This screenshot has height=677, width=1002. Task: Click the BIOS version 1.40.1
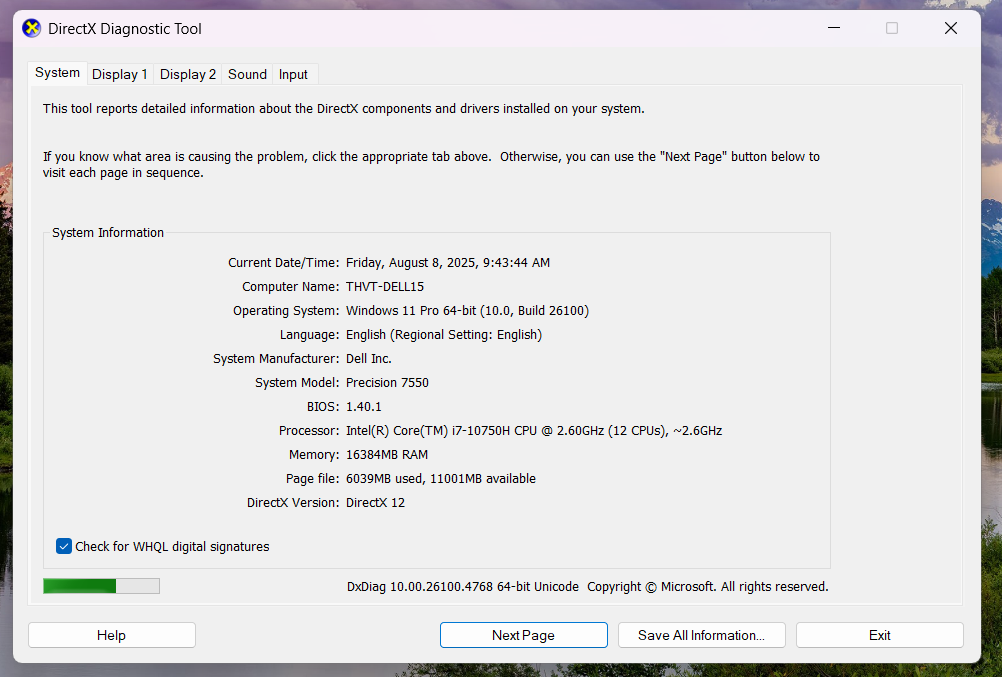point(364,406)
